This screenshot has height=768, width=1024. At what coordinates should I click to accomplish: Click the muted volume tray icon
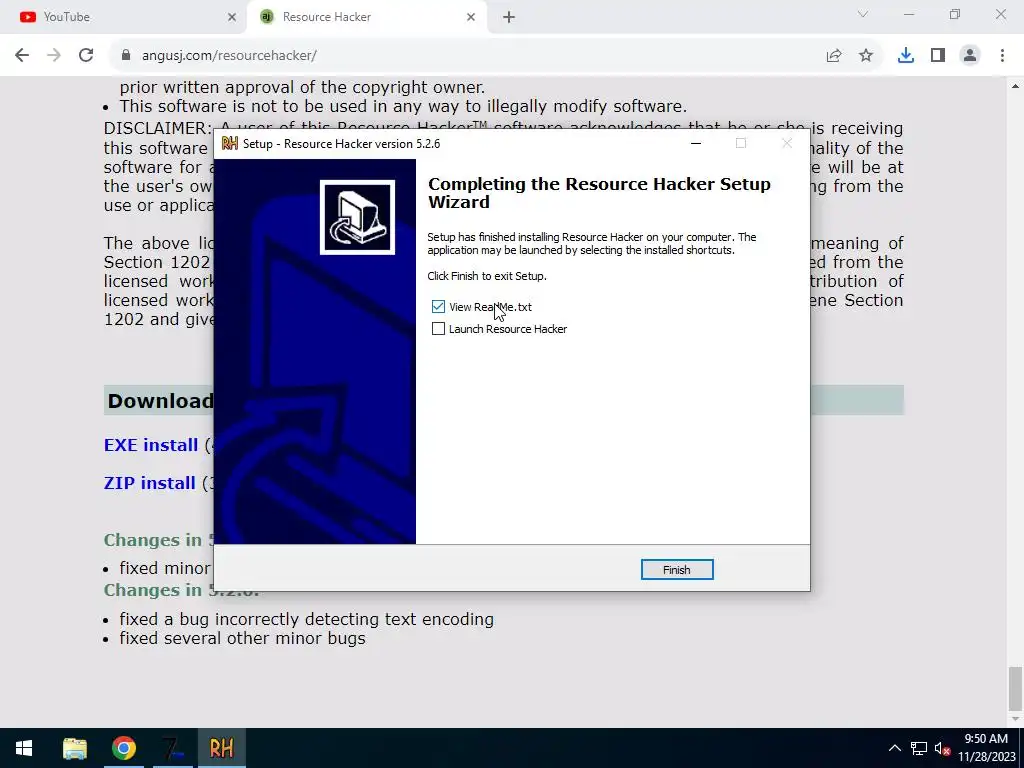942,748
